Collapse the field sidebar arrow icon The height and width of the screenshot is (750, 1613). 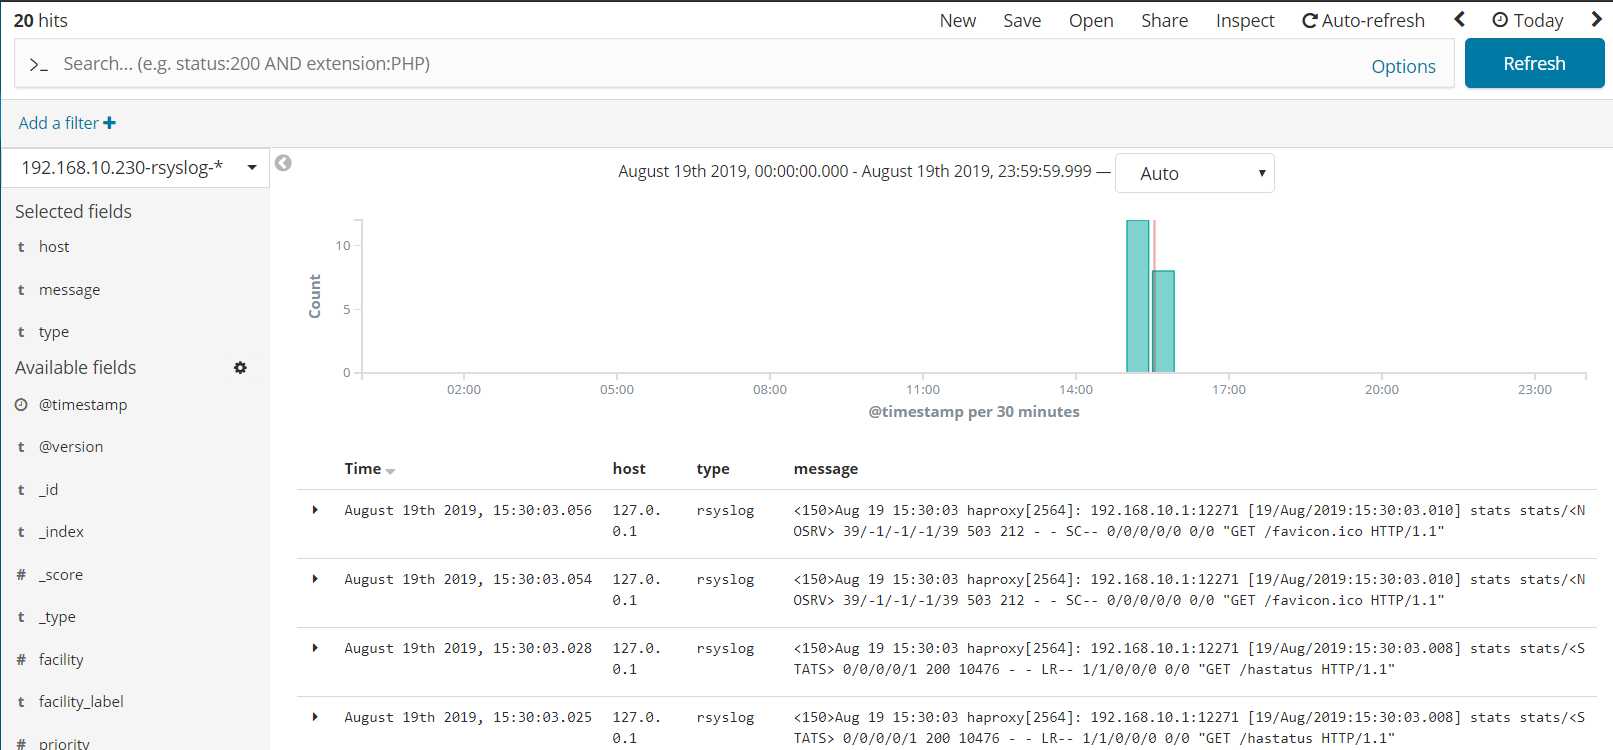pos(283,163)
